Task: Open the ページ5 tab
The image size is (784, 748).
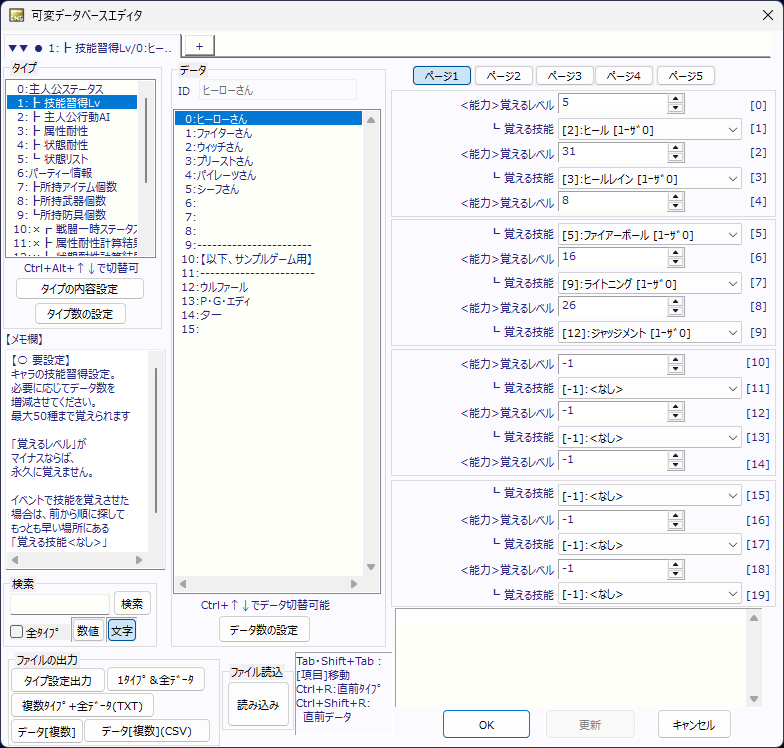Action: 685,76
